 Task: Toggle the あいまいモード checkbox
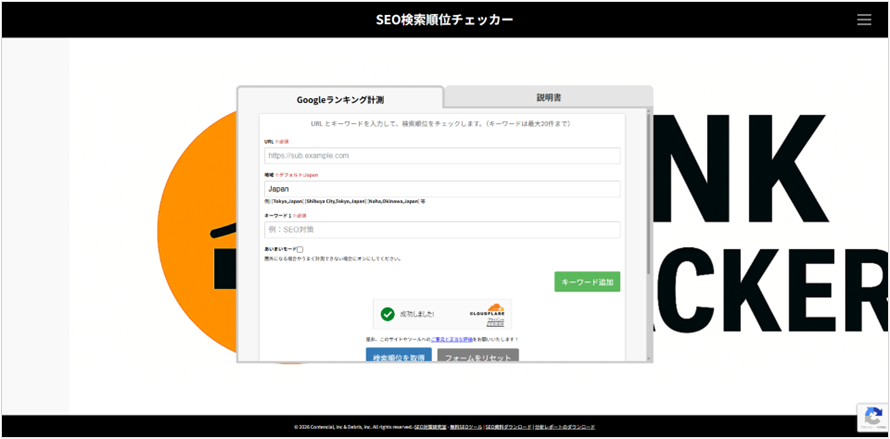click(300, 249)
